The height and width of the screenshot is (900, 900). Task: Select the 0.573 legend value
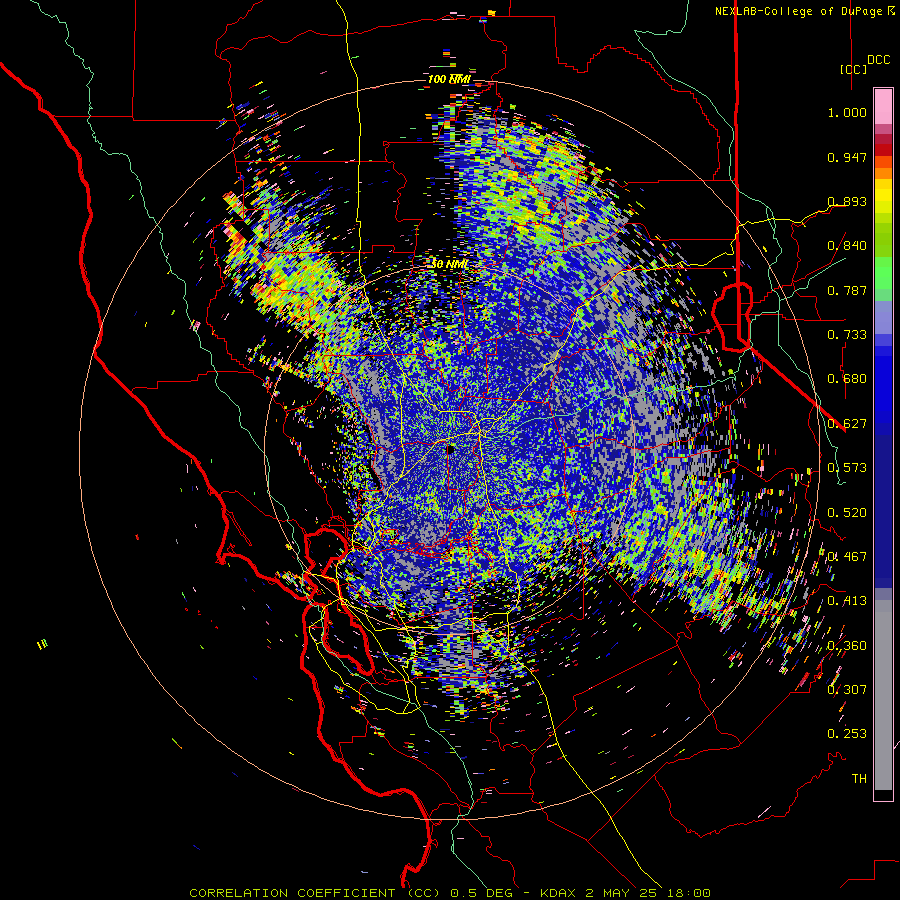(847, 468)
